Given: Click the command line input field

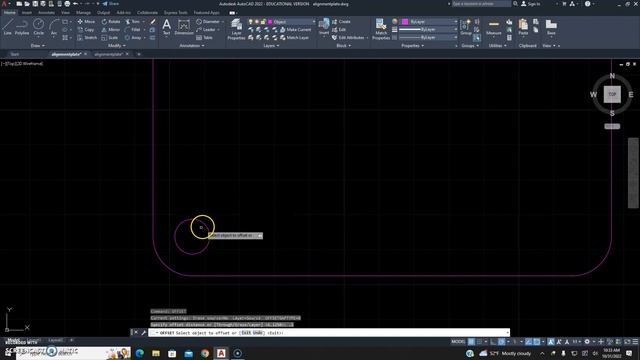Looking at the screenshot, I should (x=329, y=333).
